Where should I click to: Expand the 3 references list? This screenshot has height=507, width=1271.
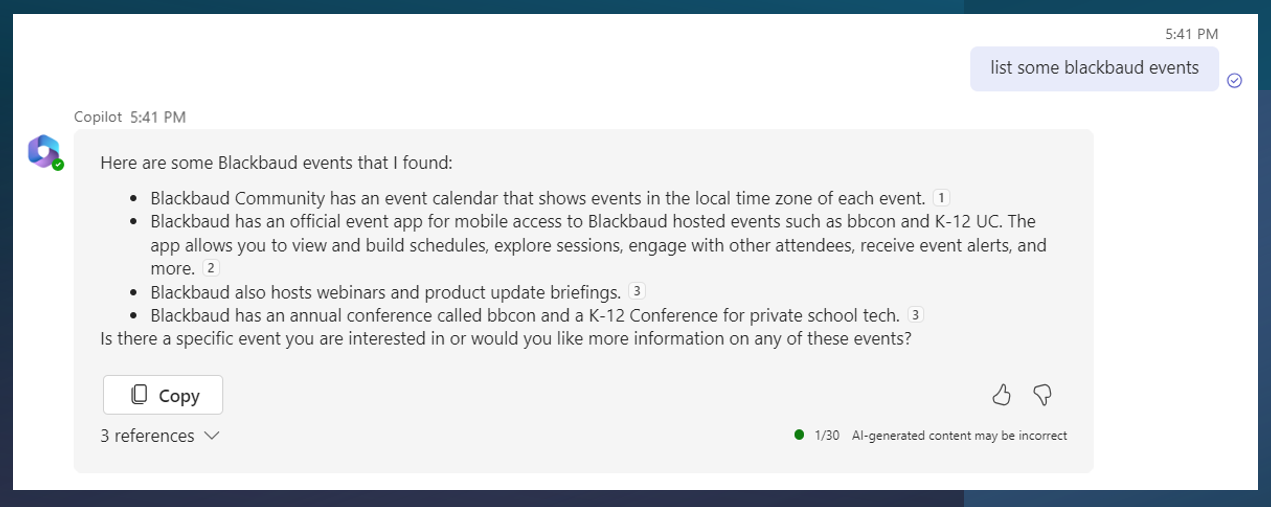click(159, 436)
